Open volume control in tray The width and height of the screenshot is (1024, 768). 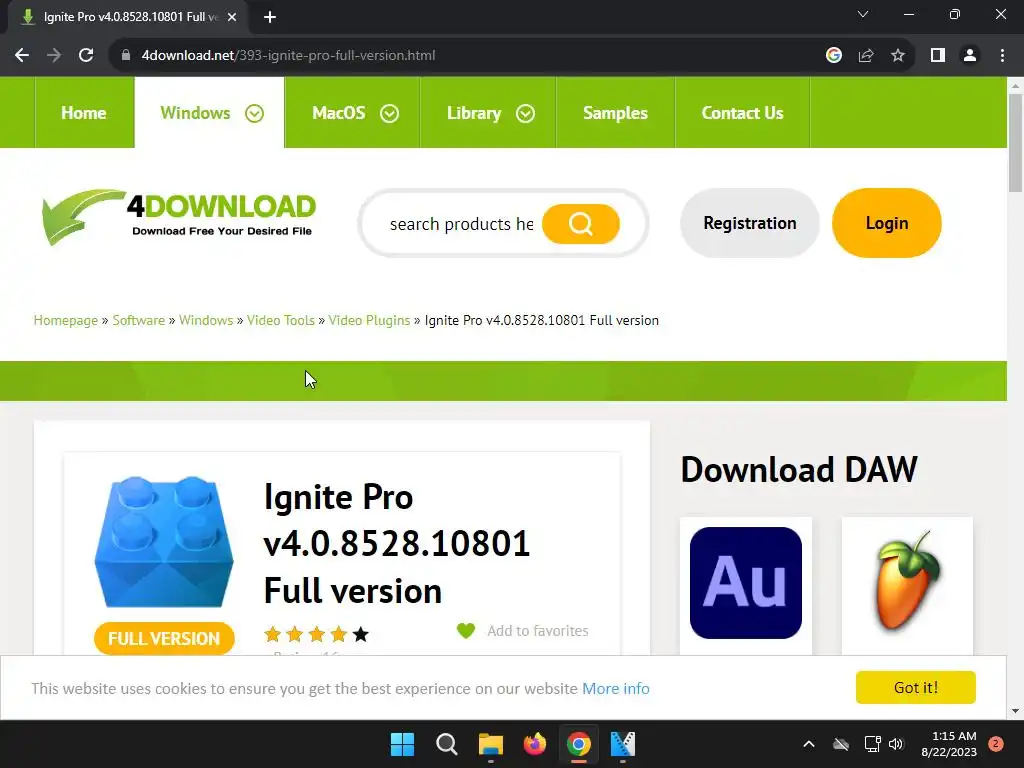896,744
